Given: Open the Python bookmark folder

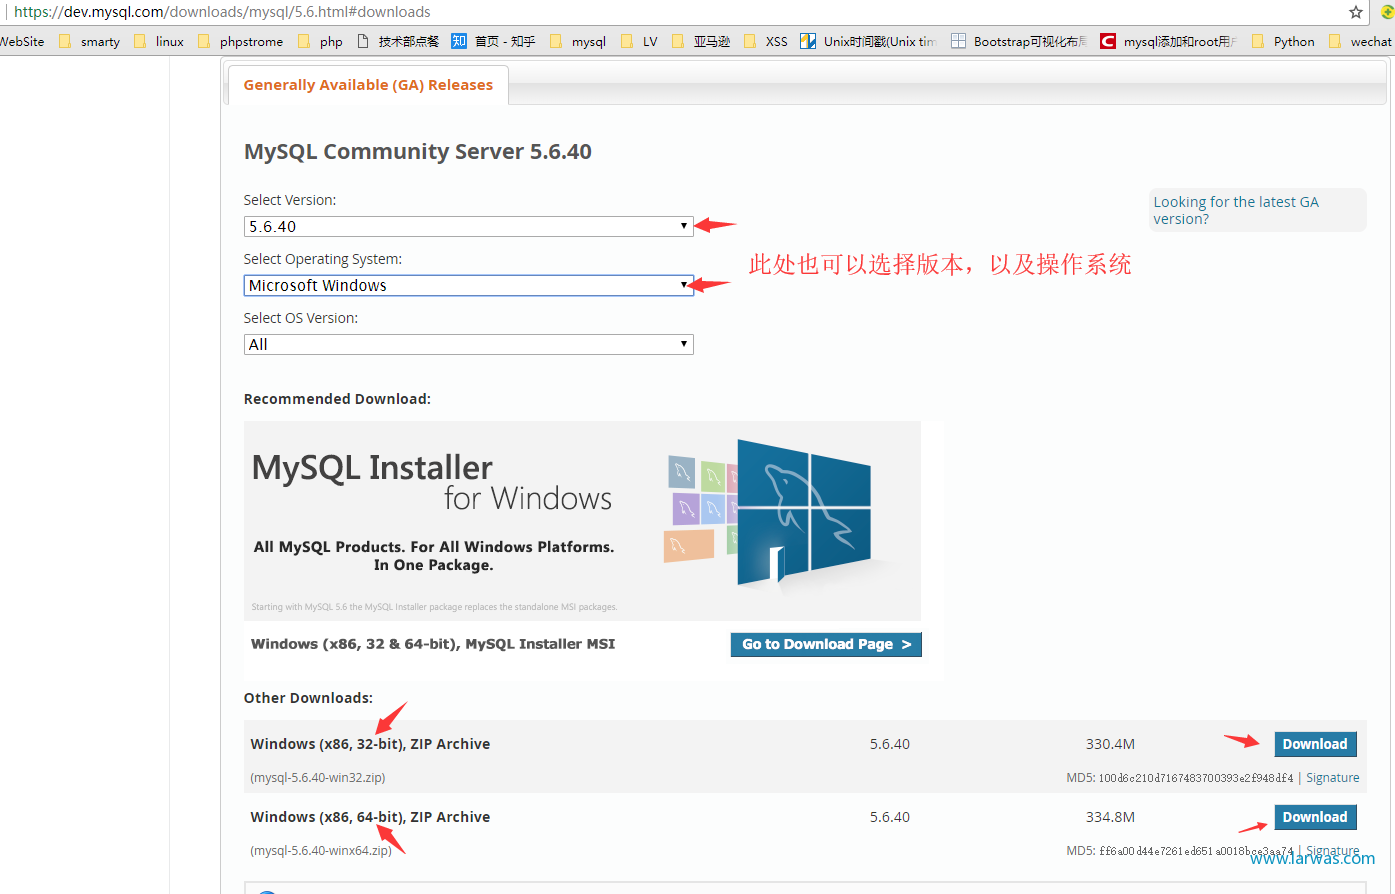Looking at the screenshot, I should click(x=1283, y=41).
